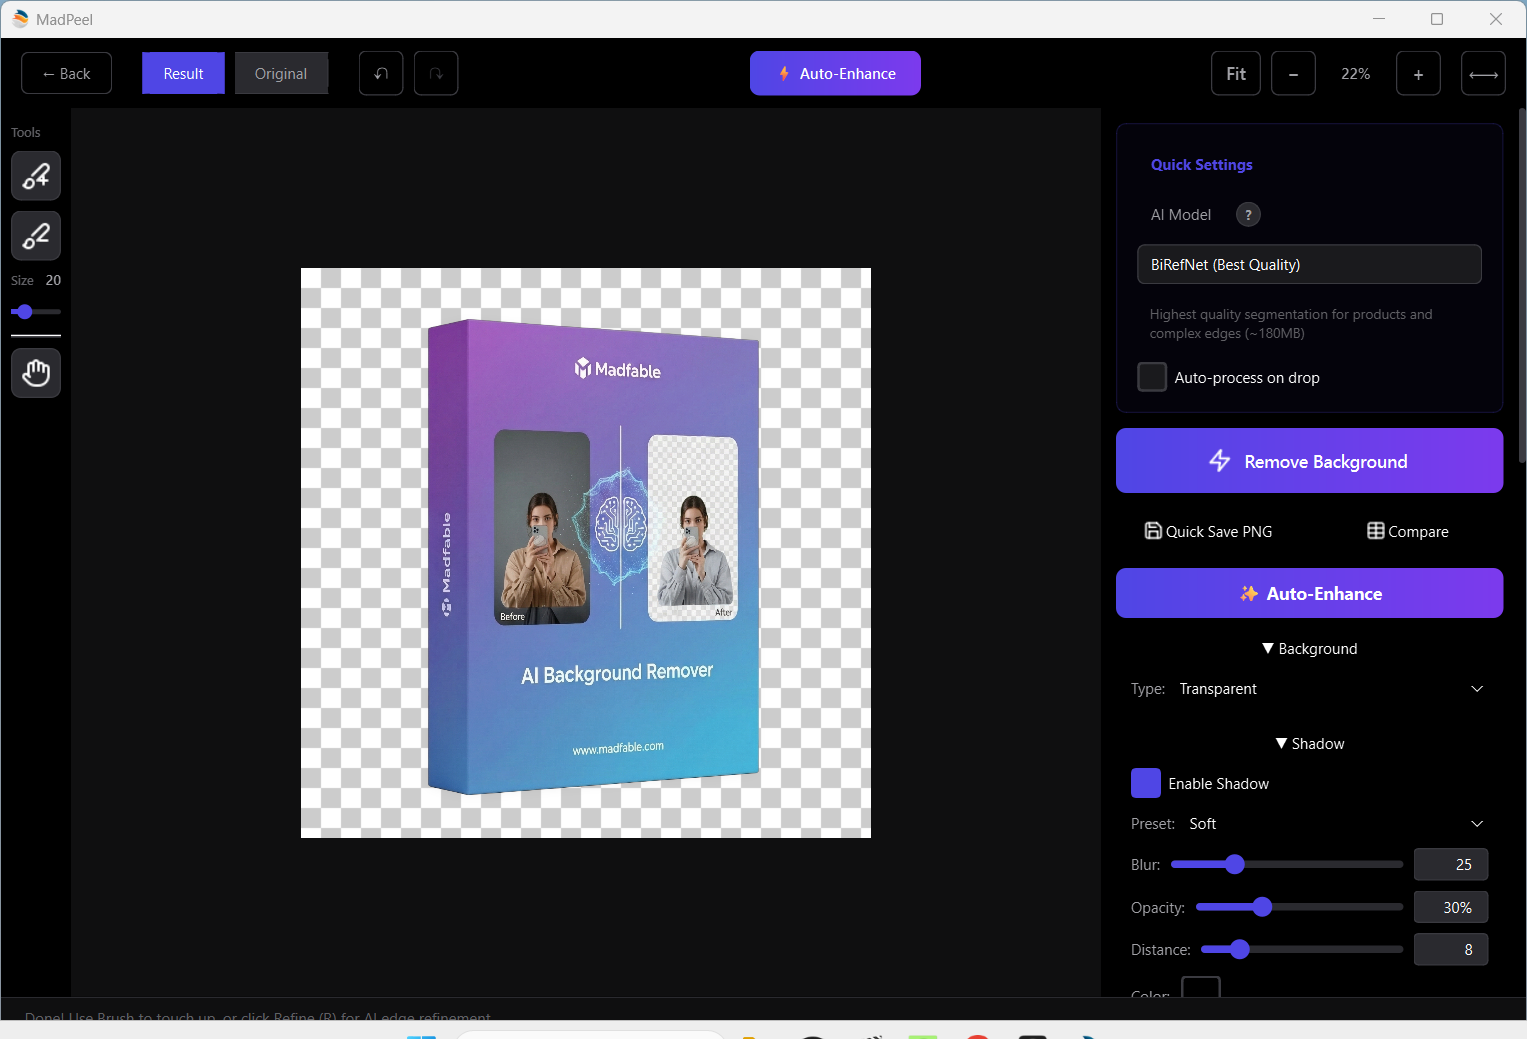The height and width of the screenshot is (1039, 1527).
Task: Click the Blur value field showing 25
Action: click(1451, 864)
